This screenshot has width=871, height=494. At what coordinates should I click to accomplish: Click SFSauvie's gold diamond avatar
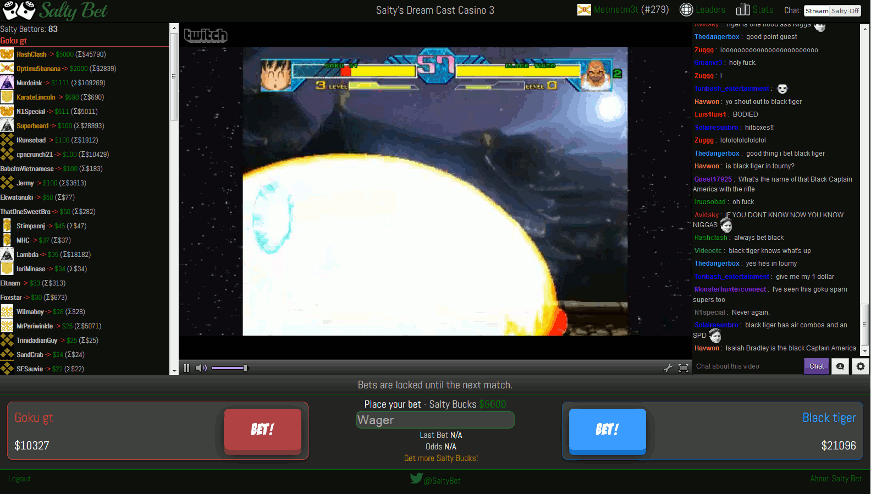[x=7, y=368]
